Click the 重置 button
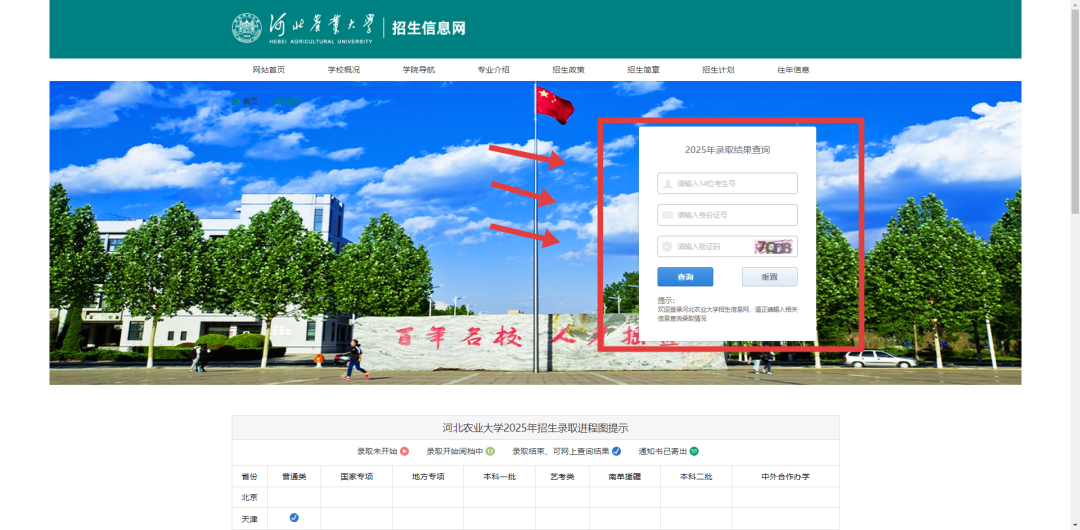The height and width of the screenshot is (530, 1080). pos(769,277)
